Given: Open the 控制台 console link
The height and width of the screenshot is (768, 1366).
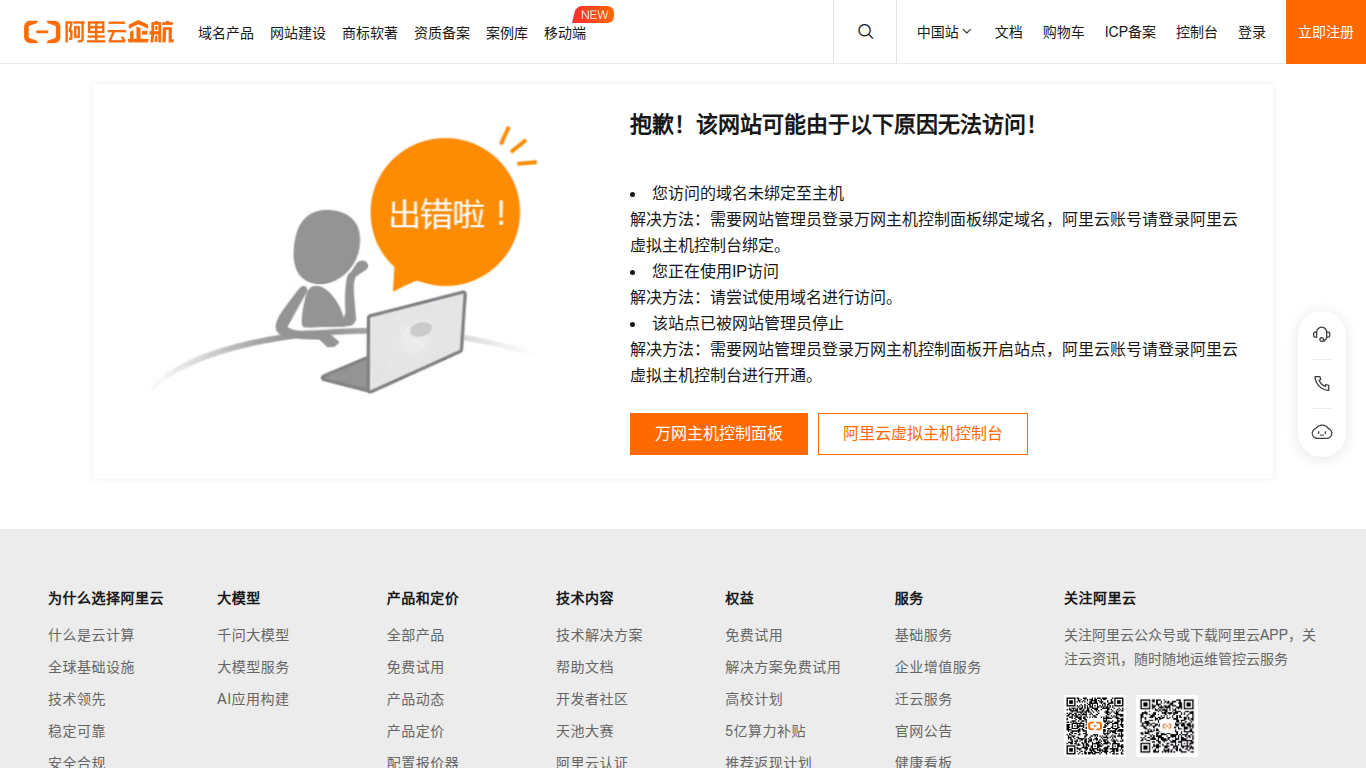Looking at the screenshot, I should coord(1197,32).
